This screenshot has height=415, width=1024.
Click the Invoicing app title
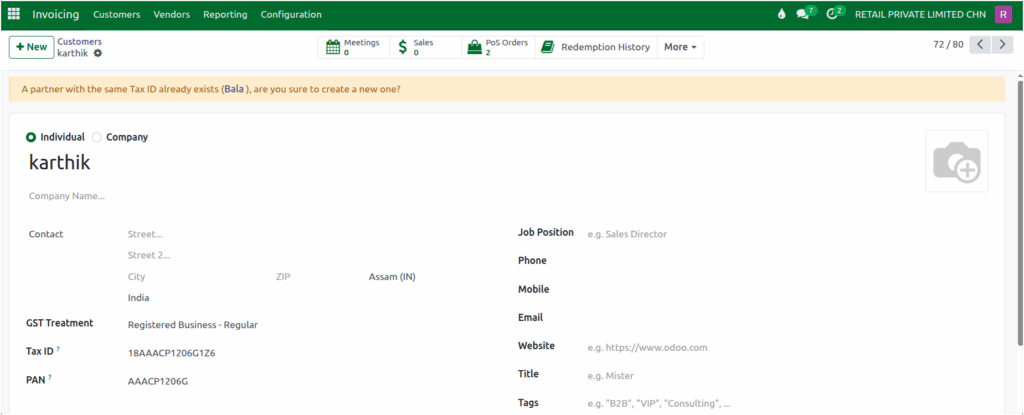coord(56,14)
